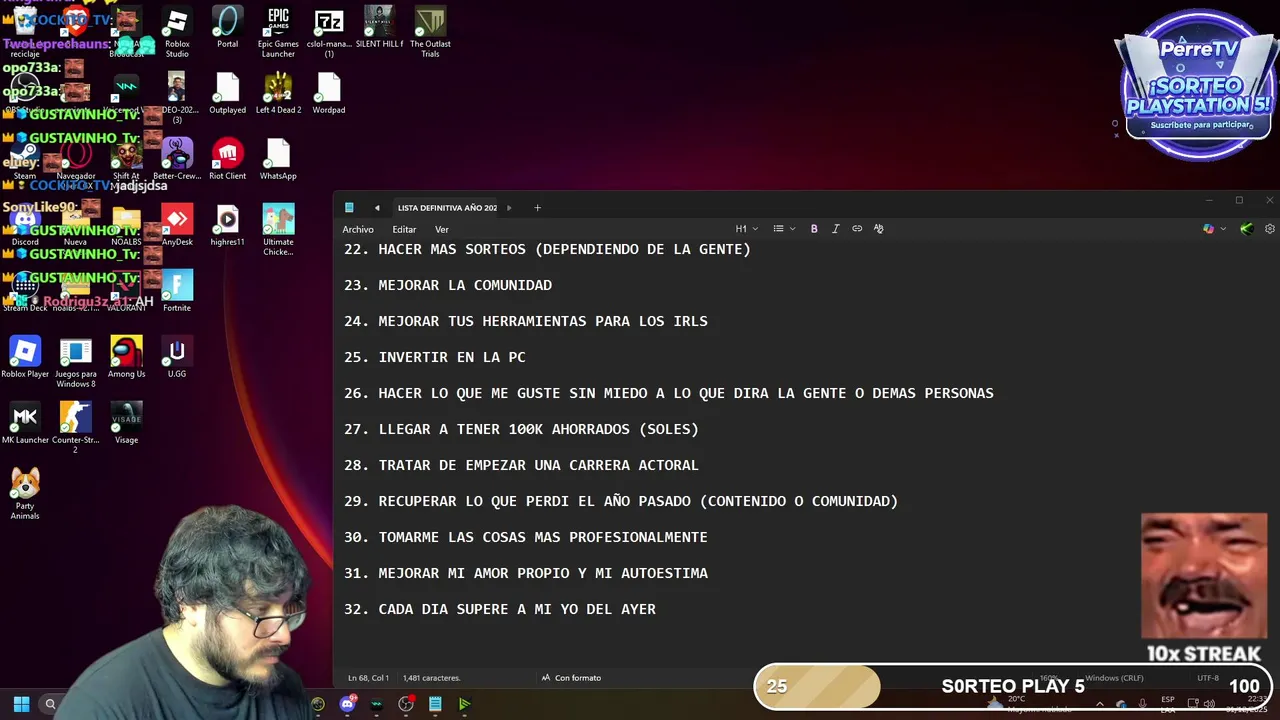Open Discord from the taskbar
This screenshot has width=1280, height=720.
pos(347,704)
